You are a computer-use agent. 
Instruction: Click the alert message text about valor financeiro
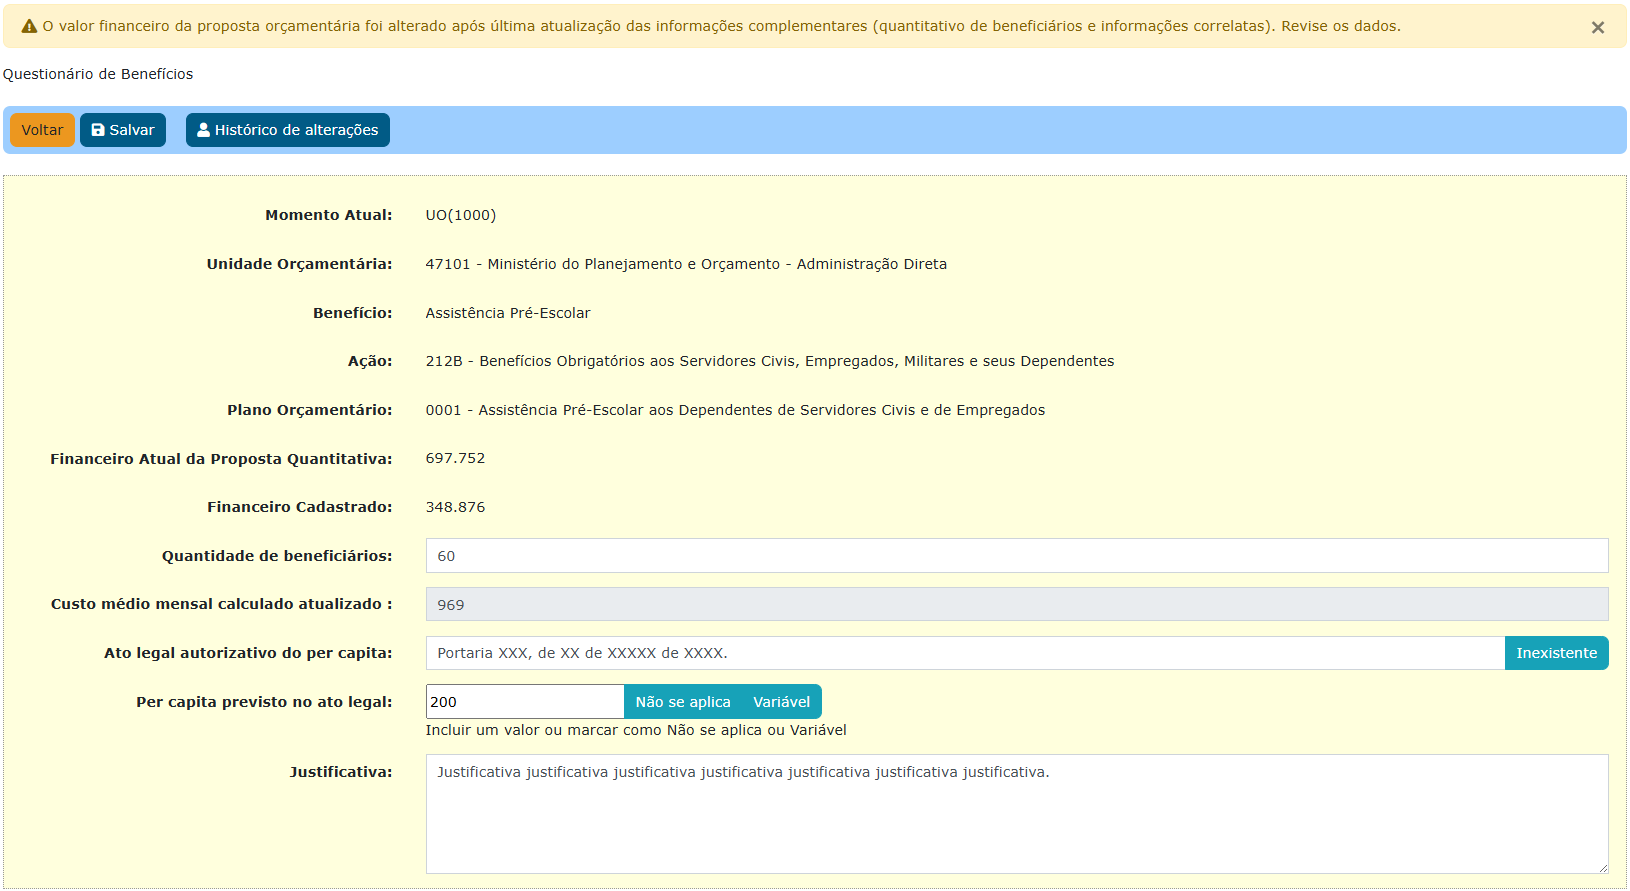(721, 26)
